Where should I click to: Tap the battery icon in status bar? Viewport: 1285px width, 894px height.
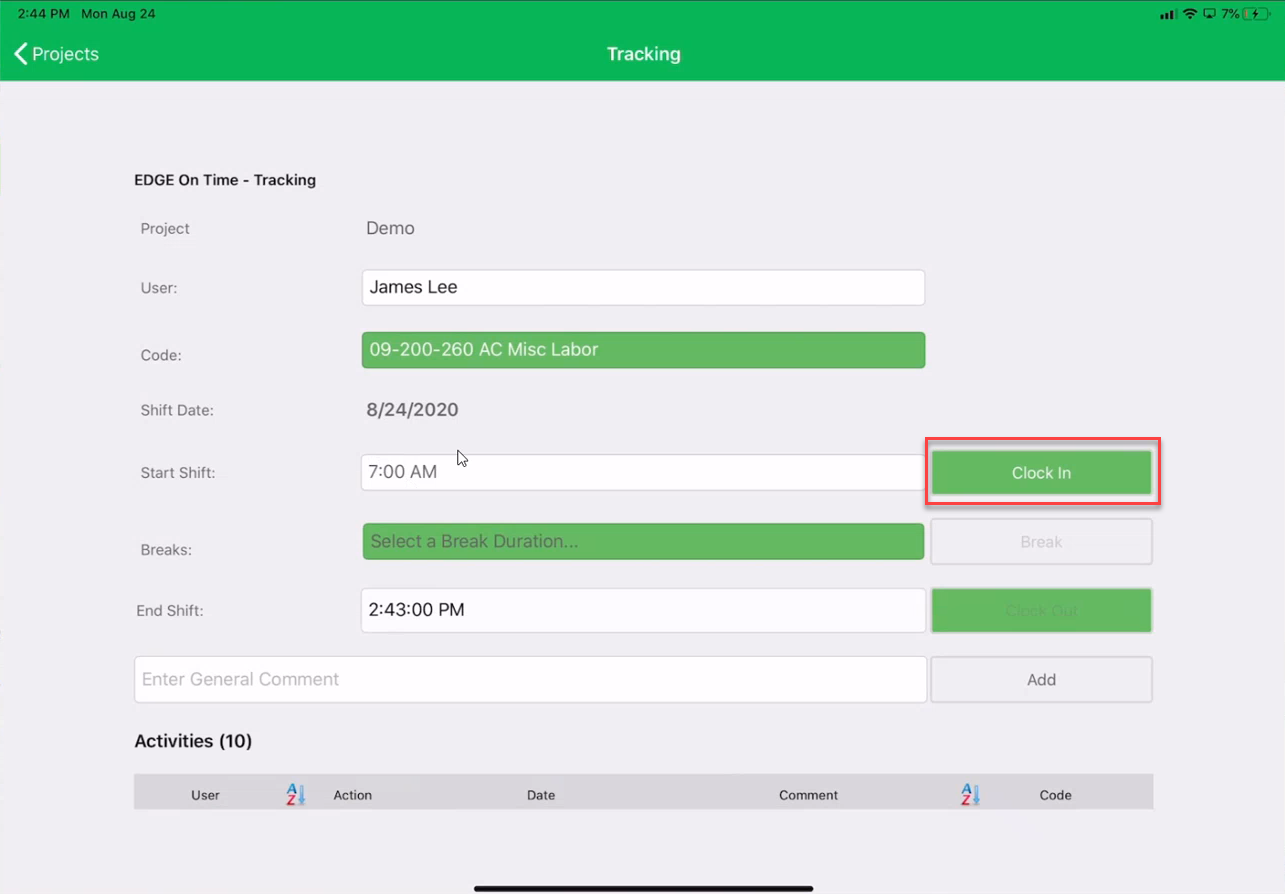pyautogui.click(x=1256, y=14)
